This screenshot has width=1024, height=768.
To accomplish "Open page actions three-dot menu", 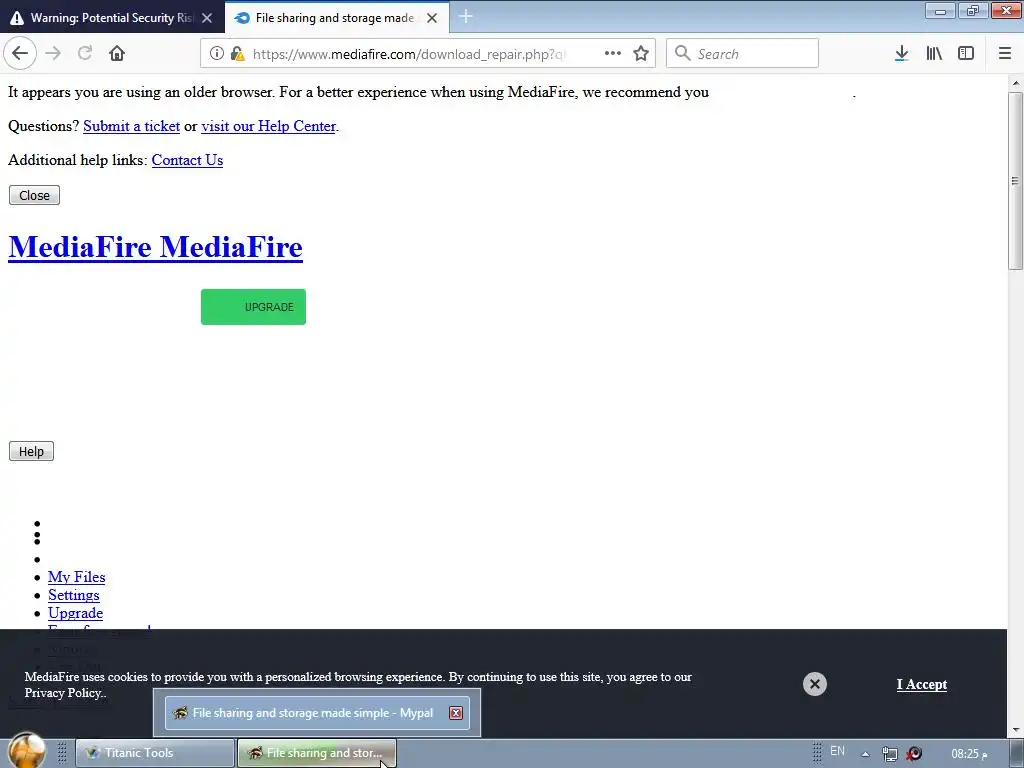I will click(613, 54).
